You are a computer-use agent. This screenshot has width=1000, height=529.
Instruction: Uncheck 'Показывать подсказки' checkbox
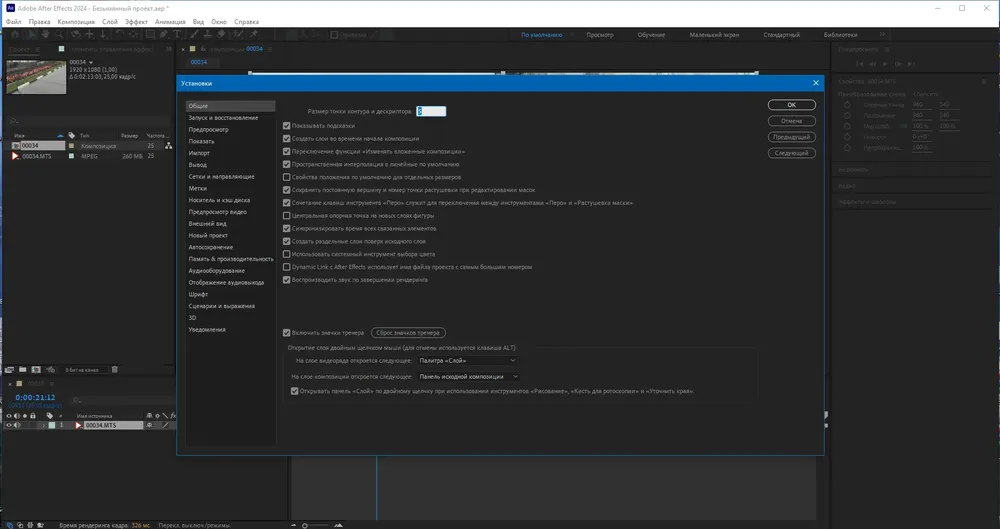tap(286, 126)
